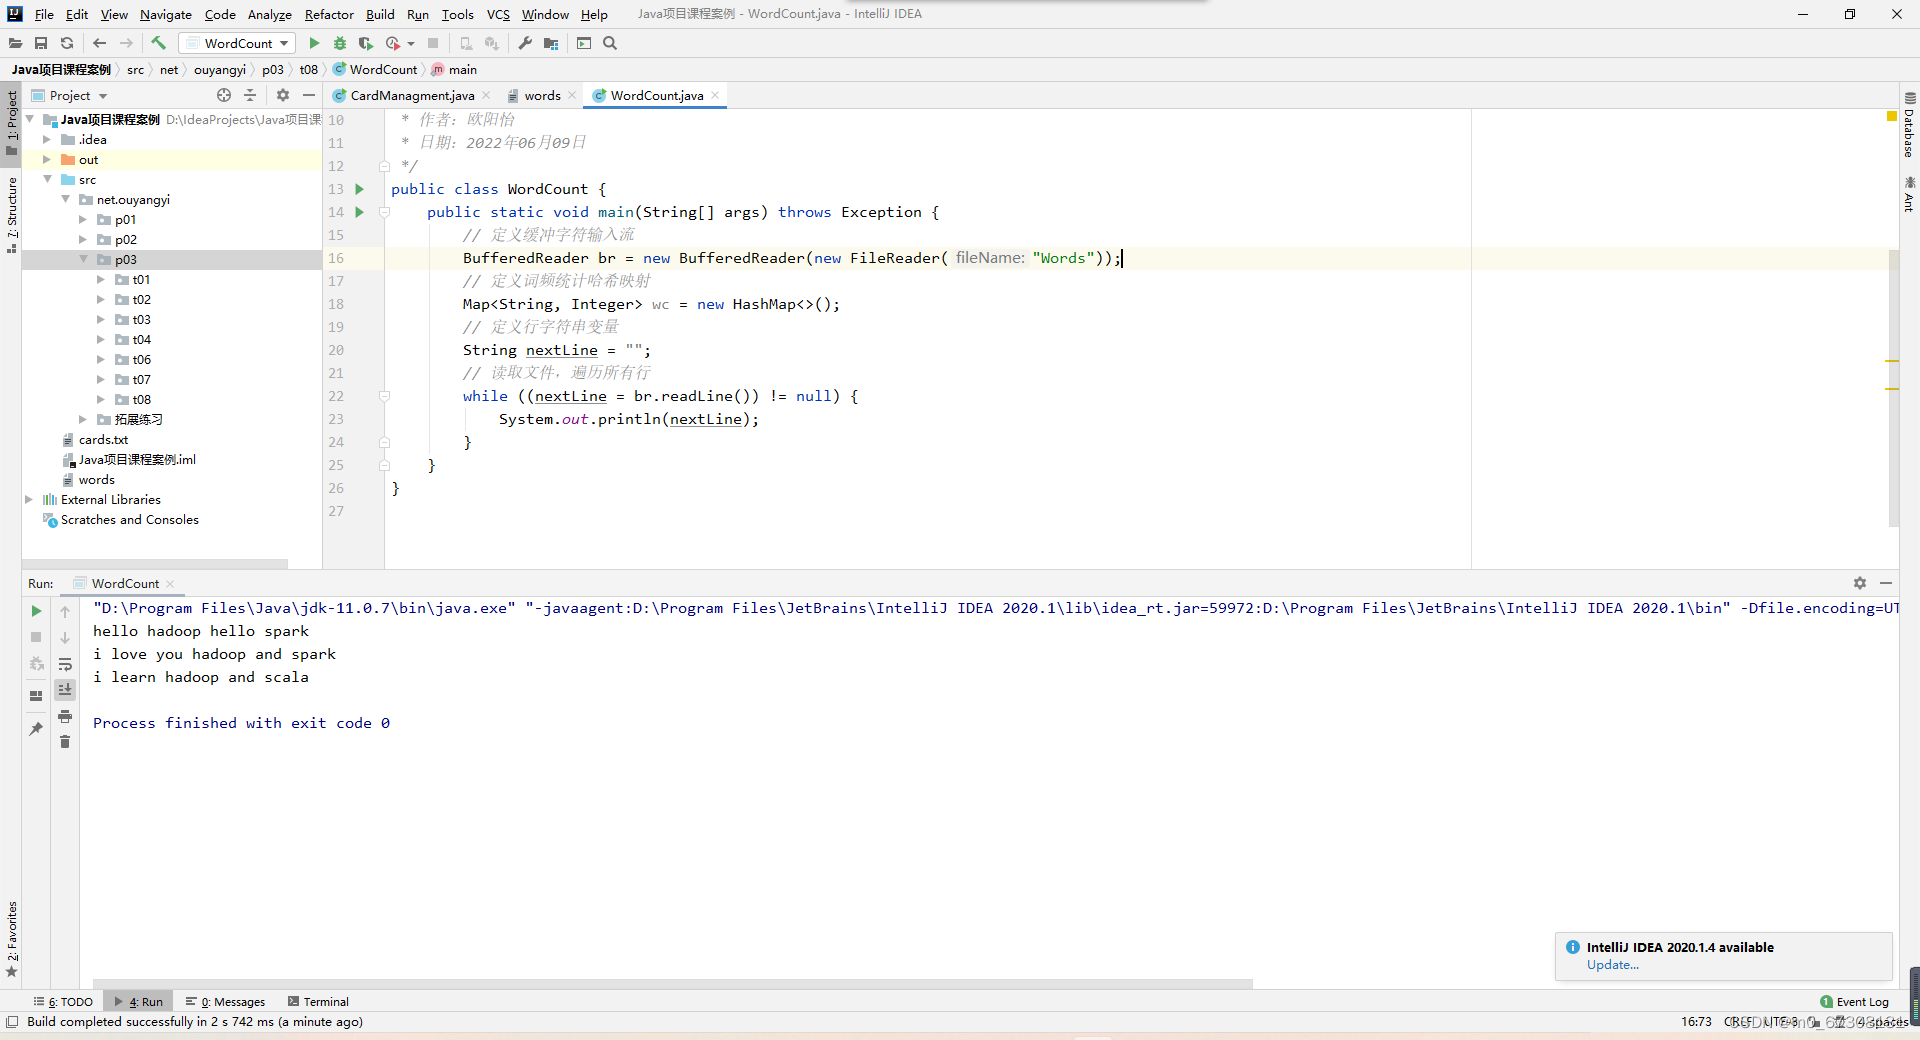Open the TODO tool window button
1920x1040 pixels.
[63, 1002]
